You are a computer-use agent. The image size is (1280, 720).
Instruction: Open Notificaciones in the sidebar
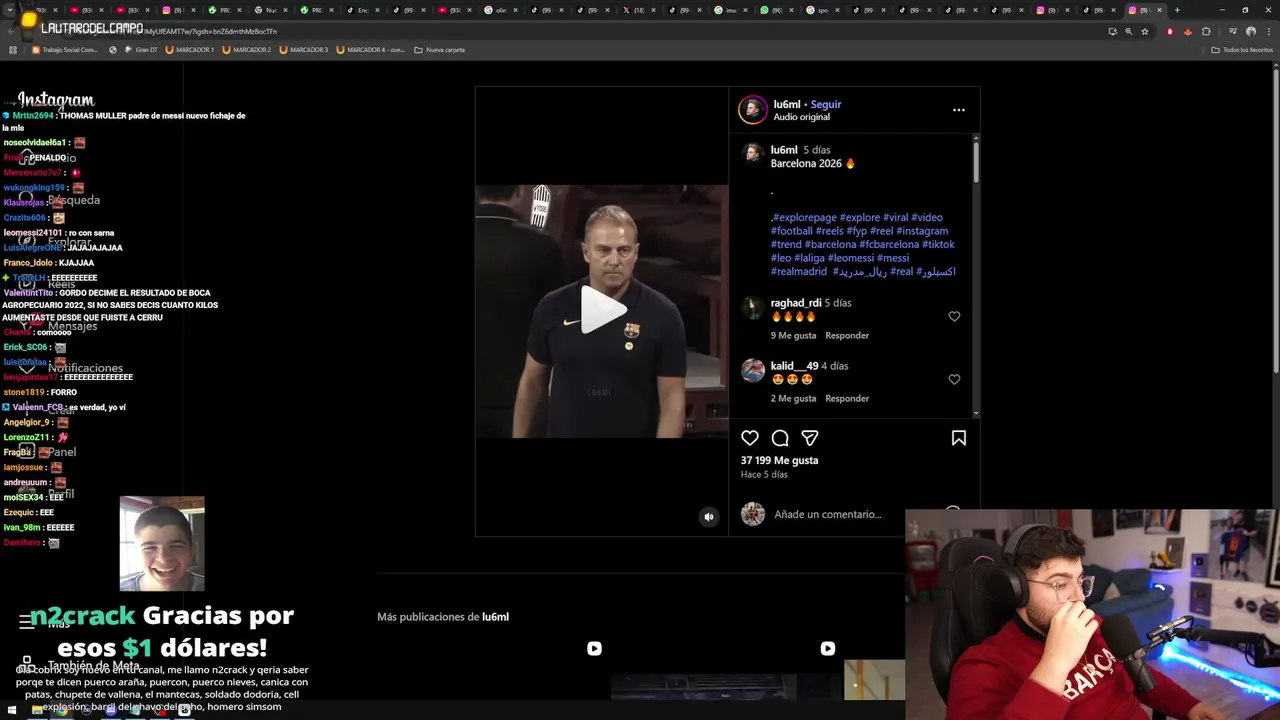(x=72, y=368)
